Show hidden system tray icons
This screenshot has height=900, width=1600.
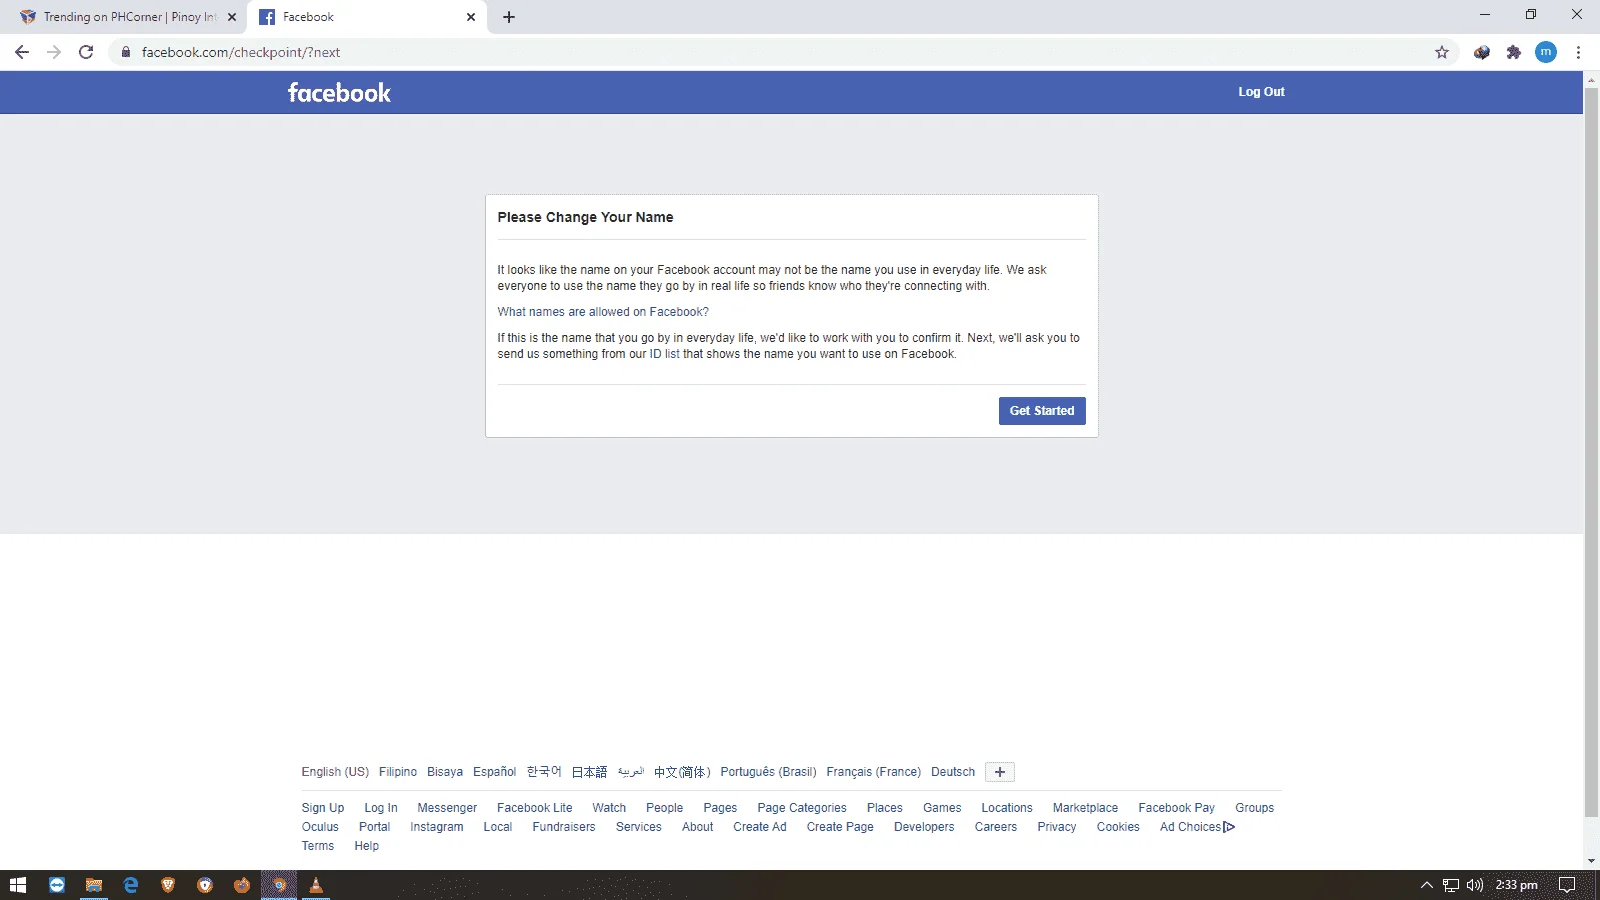click(x=1427, y=885)
